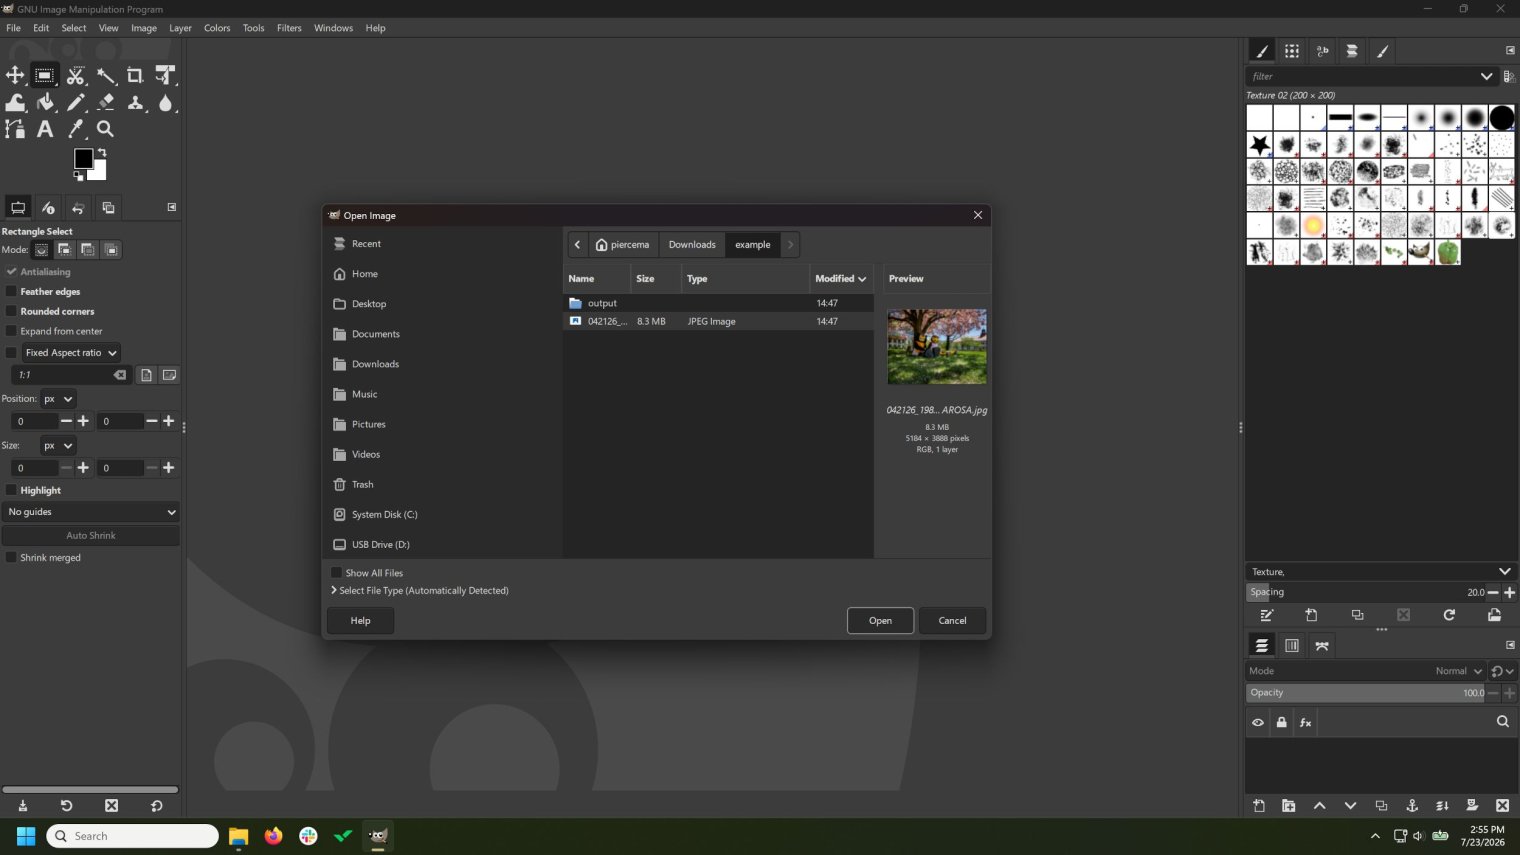Check Show All Files
This screenshot has width=1520, height=855.
coord(337,573)
